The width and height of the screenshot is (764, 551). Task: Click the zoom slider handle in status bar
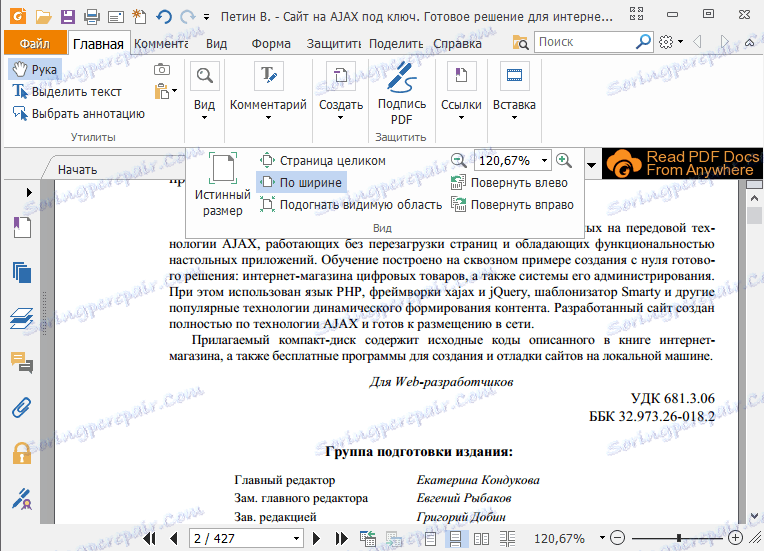(x=679, y=538)
